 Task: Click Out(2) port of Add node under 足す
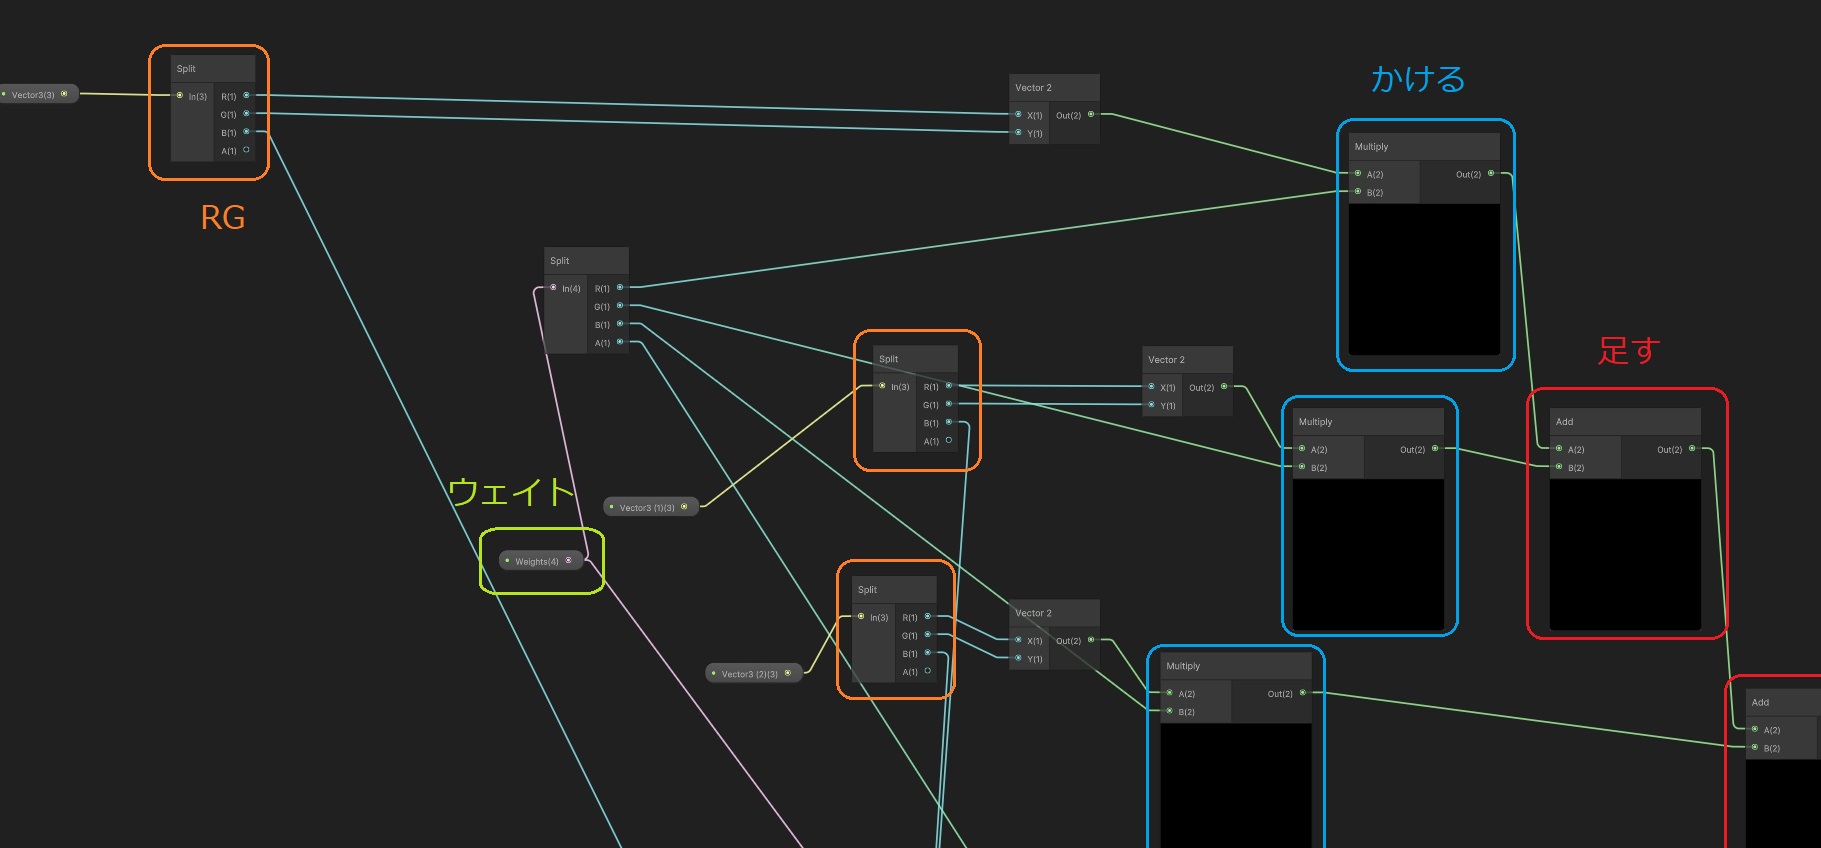click(1692, 449)
